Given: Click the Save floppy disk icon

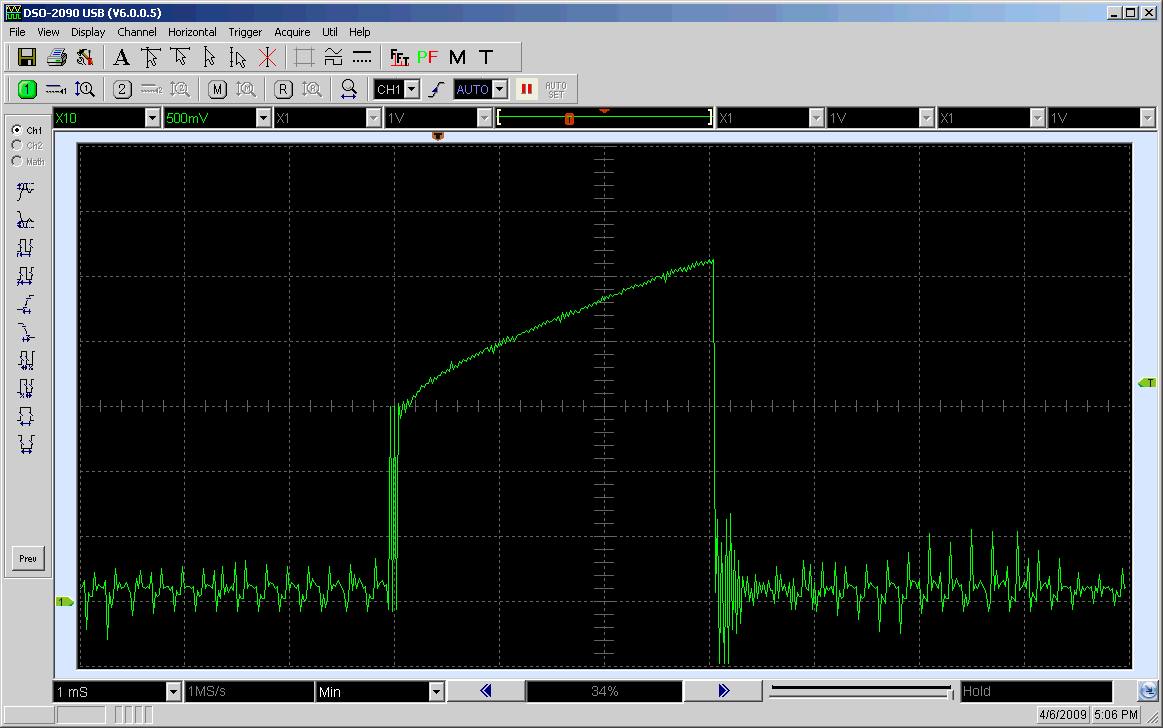Looking at the screenshot, I should coord(27,57).
